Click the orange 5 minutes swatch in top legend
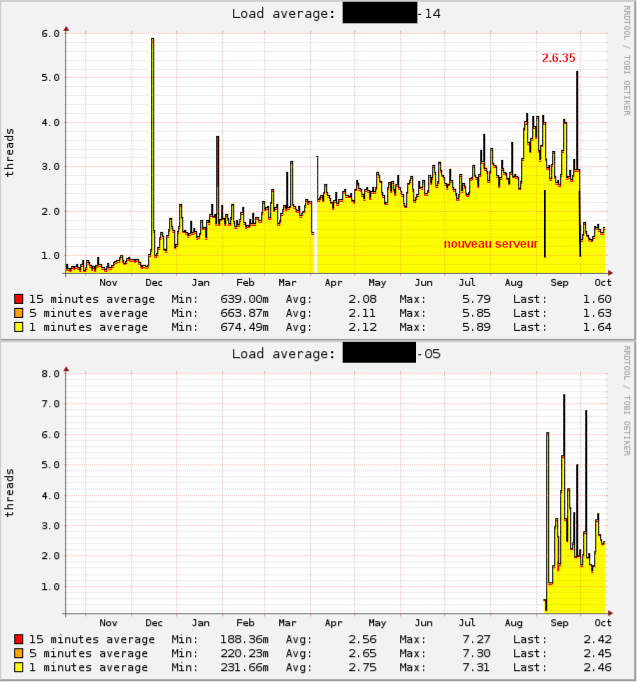This screenshot has height=682, width=637. coord(19,312)
